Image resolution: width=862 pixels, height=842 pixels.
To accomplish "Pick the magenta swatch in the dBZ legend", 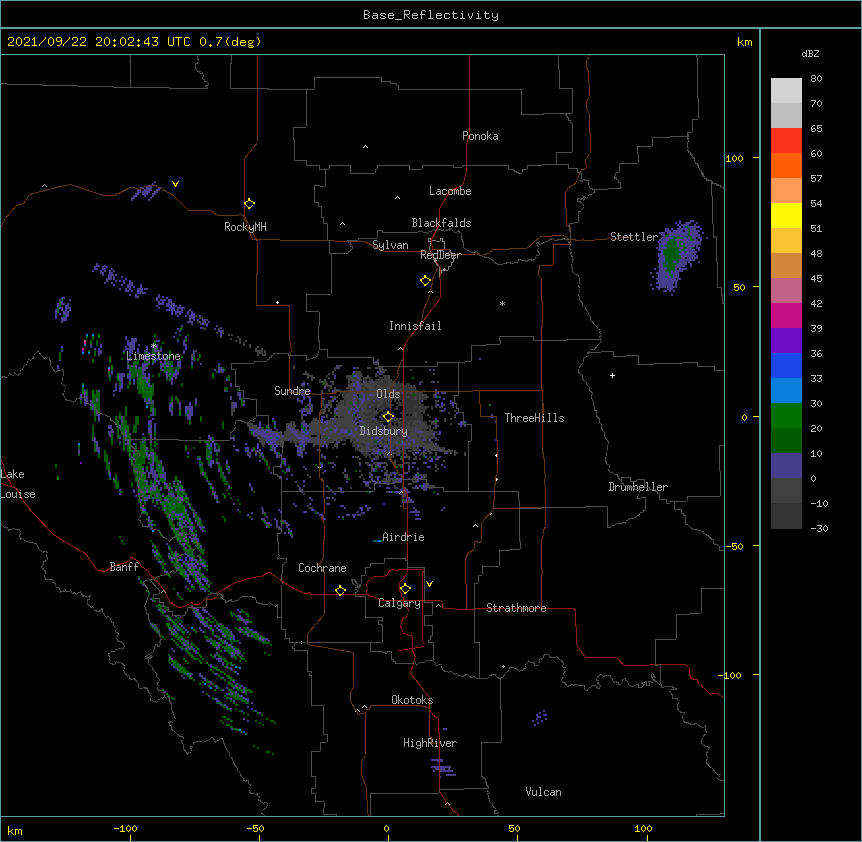I will 786,315.
